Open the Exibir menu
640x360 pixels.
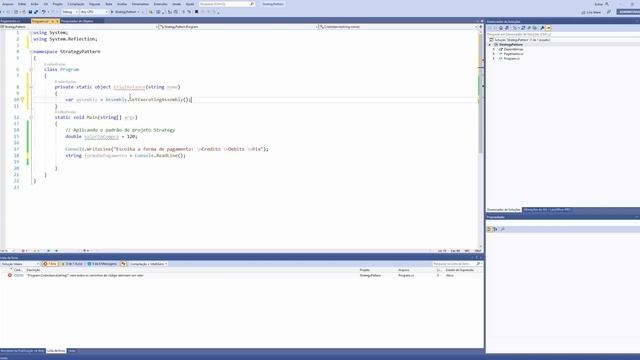[x=35, y=4]
